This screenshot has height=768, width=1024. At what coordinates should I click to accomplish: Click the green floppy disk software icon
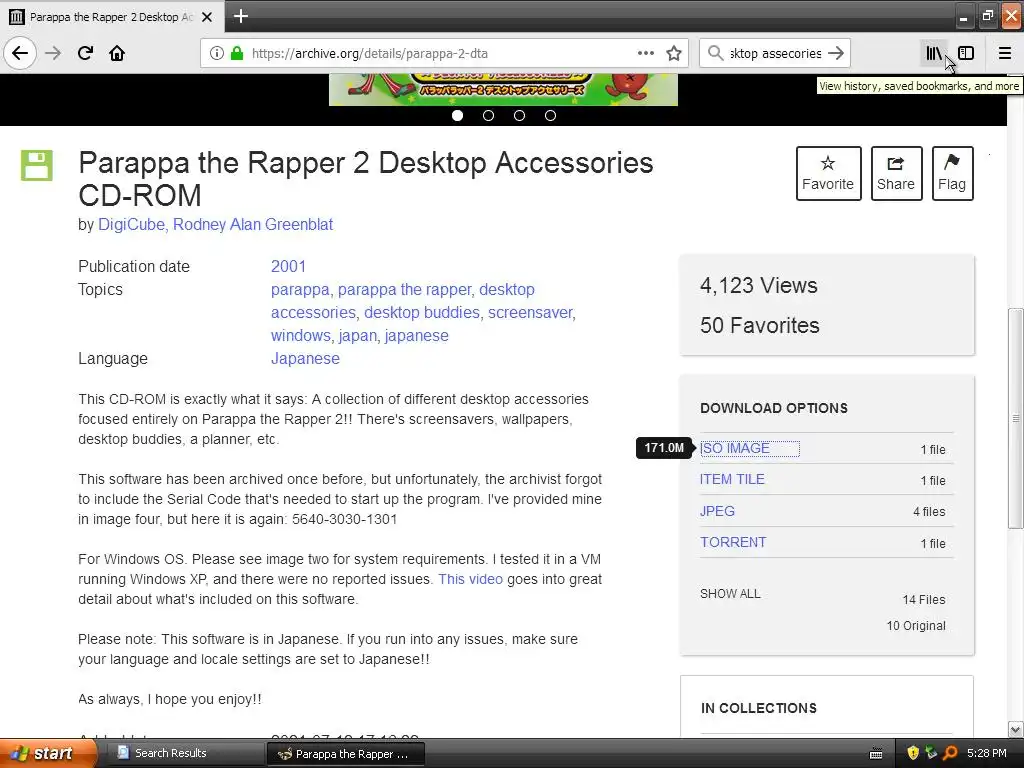point(37,165)
